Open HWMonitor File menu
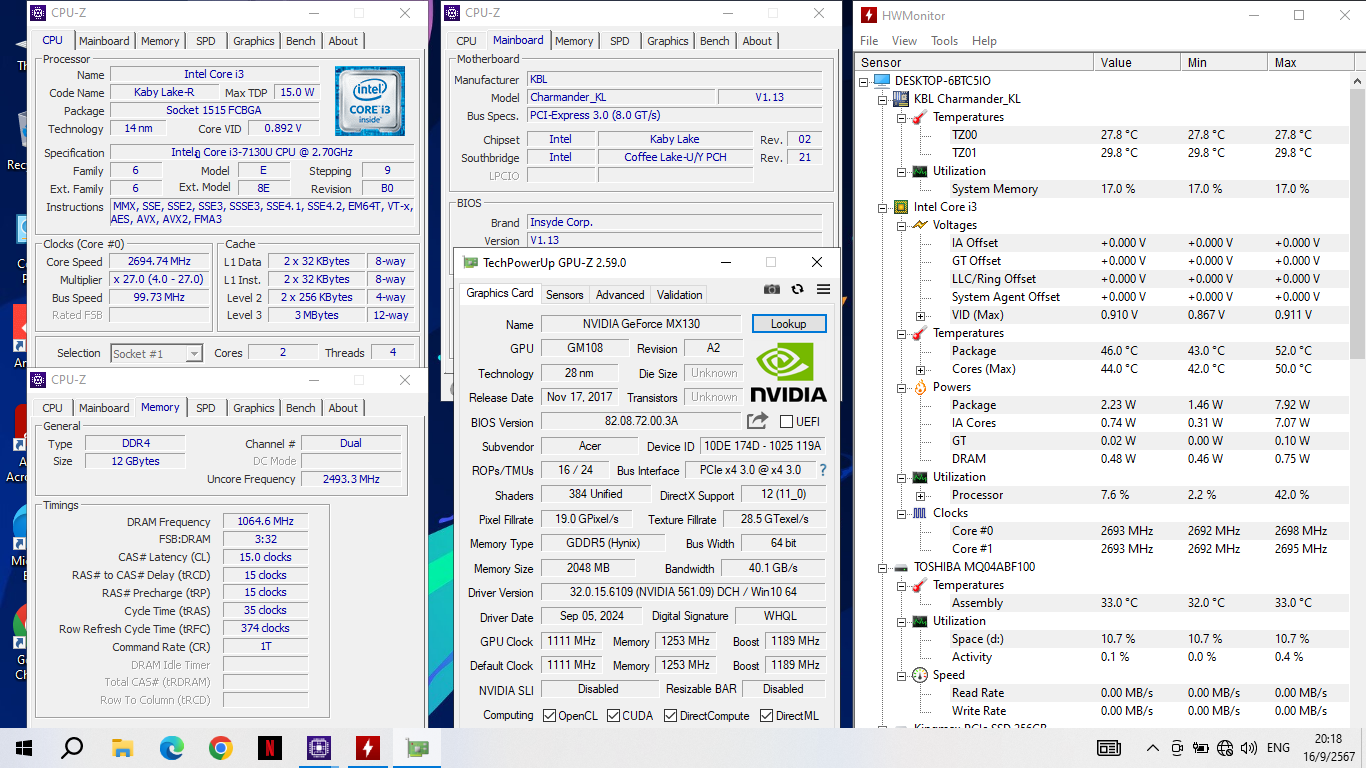The width and height of the screenshot is (1366, 768). tap(869, 41)
